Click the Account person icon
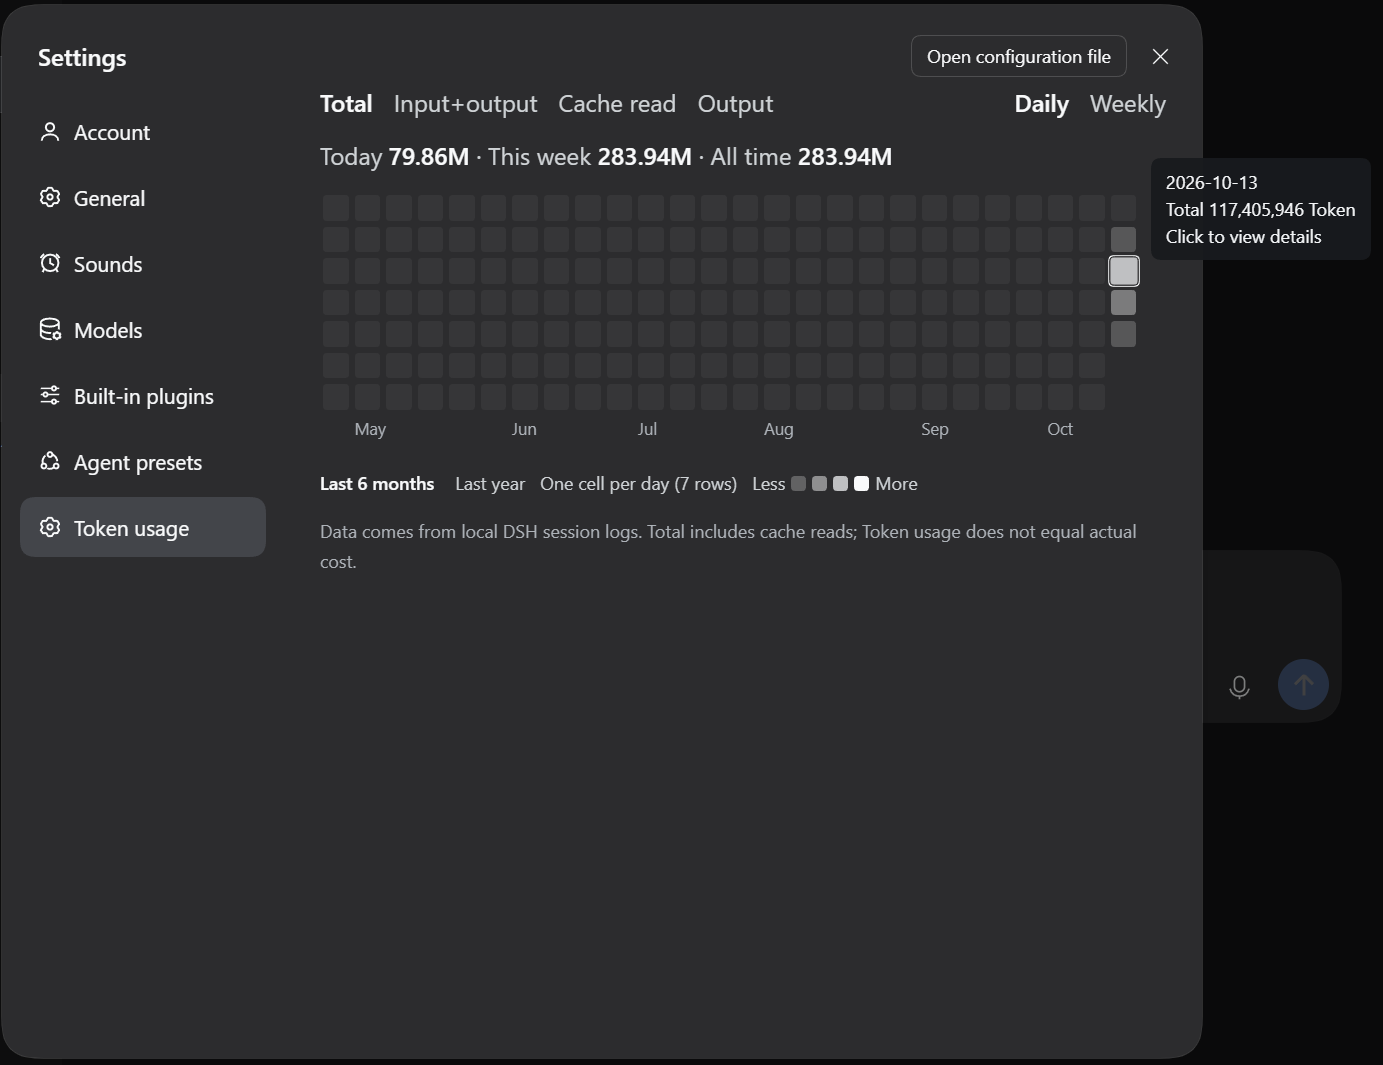Image resolution: width=1383 pixels, height=1065 pixels. (x=50, y=132)
